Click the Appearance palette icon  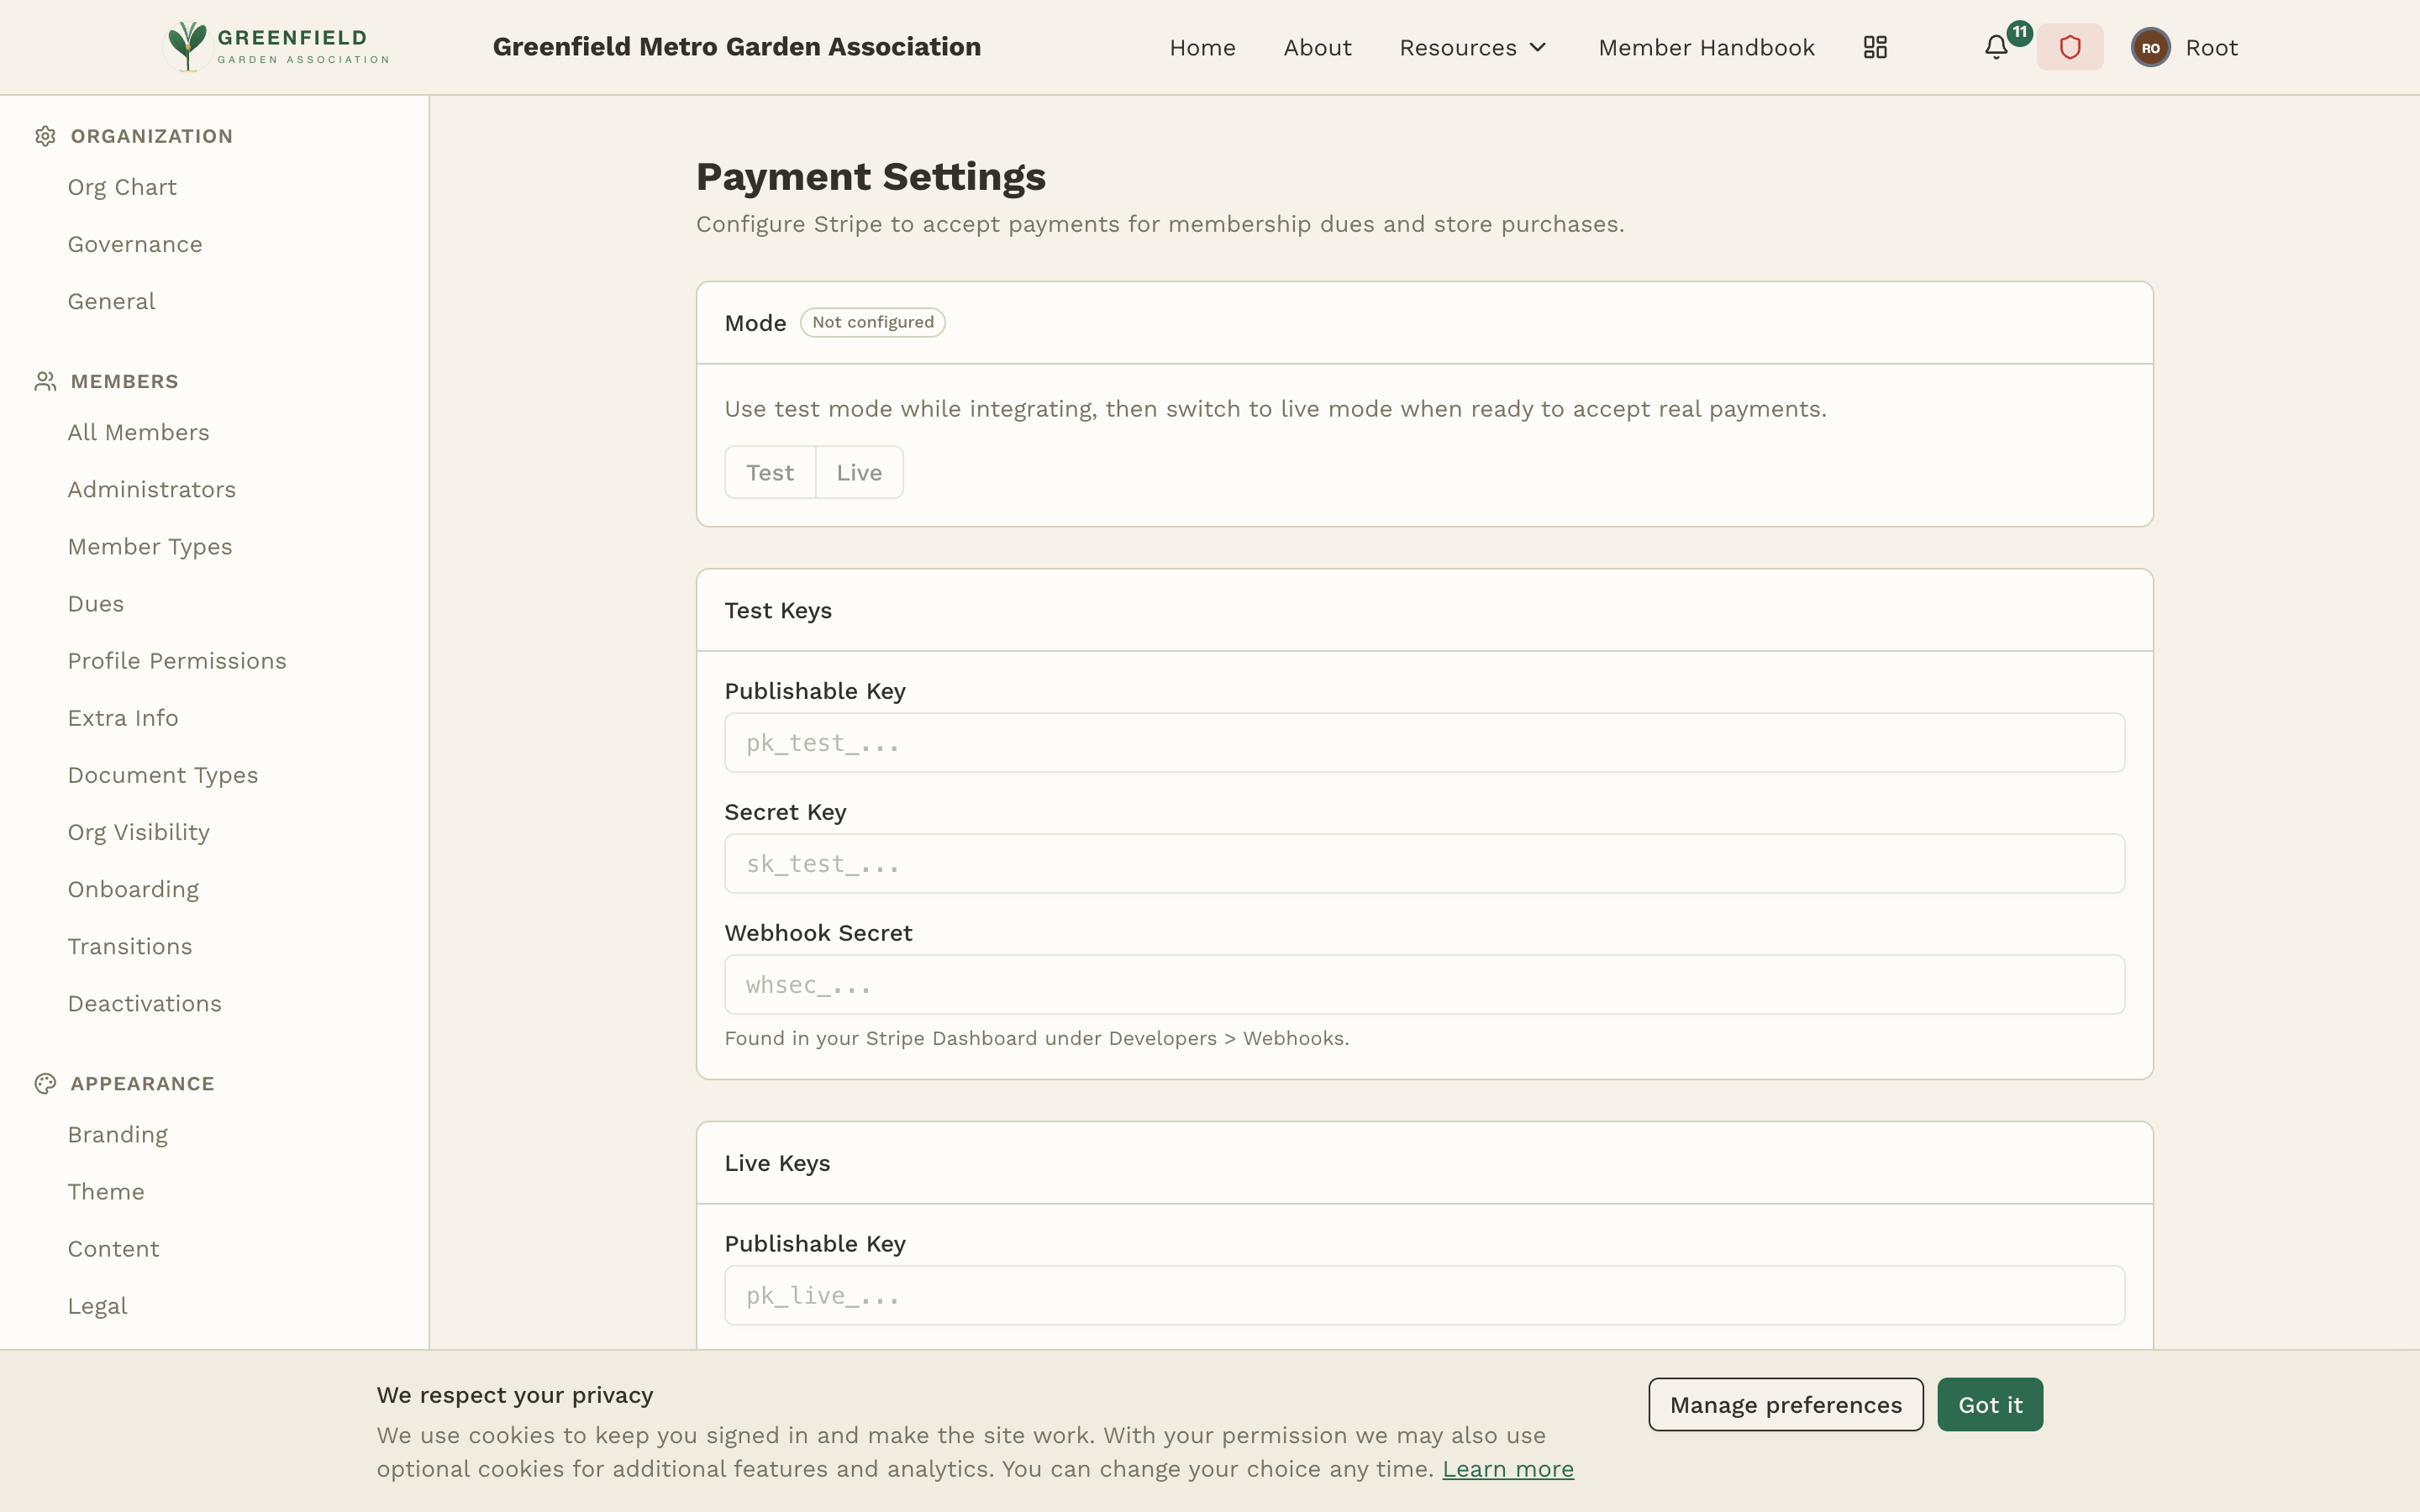tap(45, 1084)
